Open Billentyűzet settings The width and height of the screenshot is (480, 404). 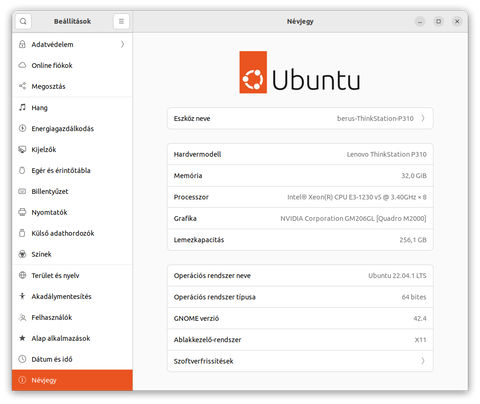point(72,191)
